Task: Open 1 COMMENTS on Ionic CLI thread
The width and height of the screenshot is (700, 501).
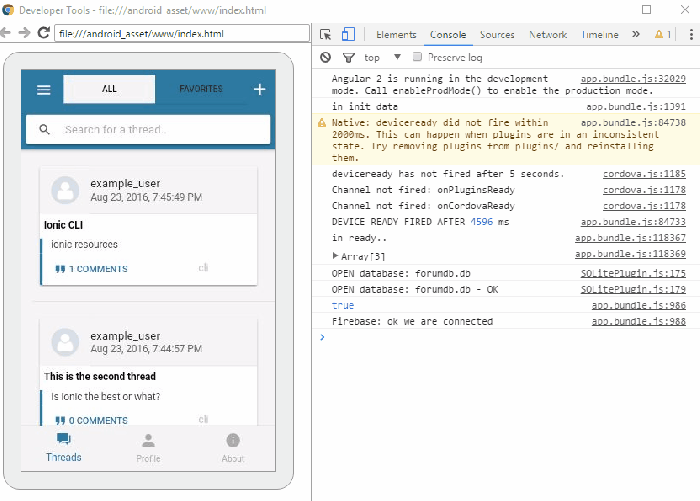Action: 92,269
